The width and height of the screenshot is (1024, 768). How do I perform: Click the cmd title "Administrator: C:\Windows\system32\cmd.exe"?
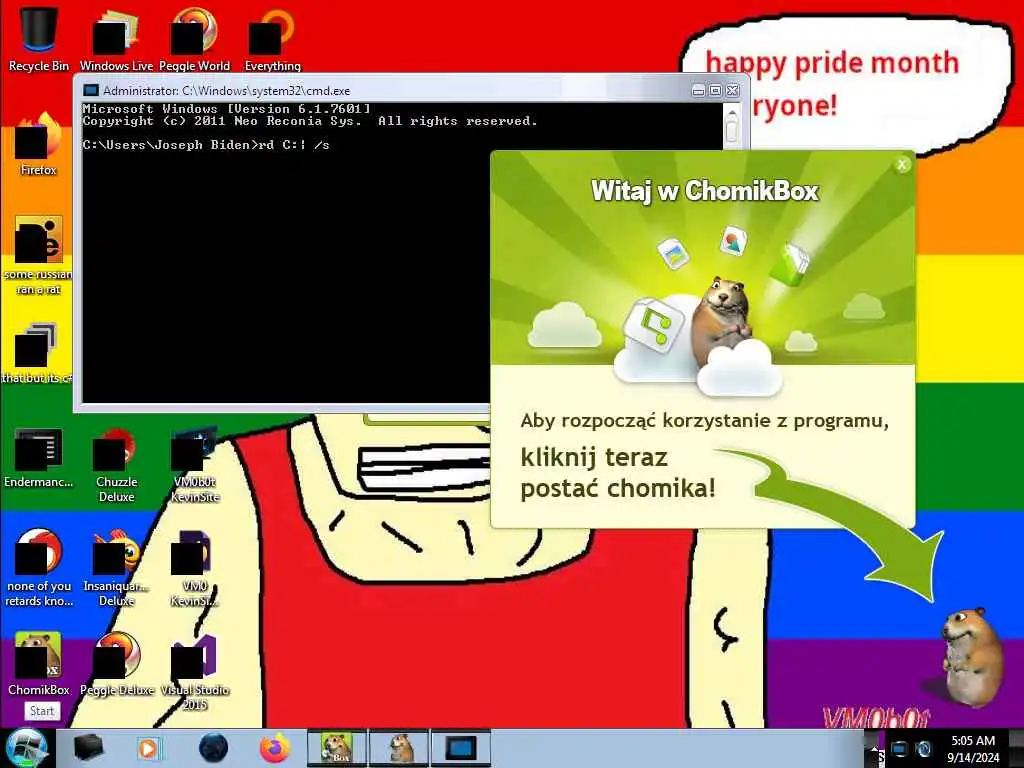coord(227,91)
